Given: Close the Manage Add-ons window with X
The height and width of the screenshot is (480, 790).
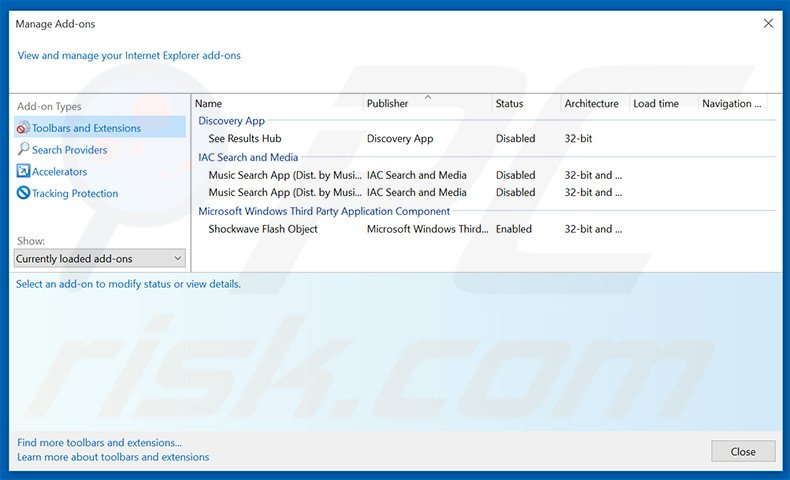Looking at the screenshot, I should [x=768, y=23].
